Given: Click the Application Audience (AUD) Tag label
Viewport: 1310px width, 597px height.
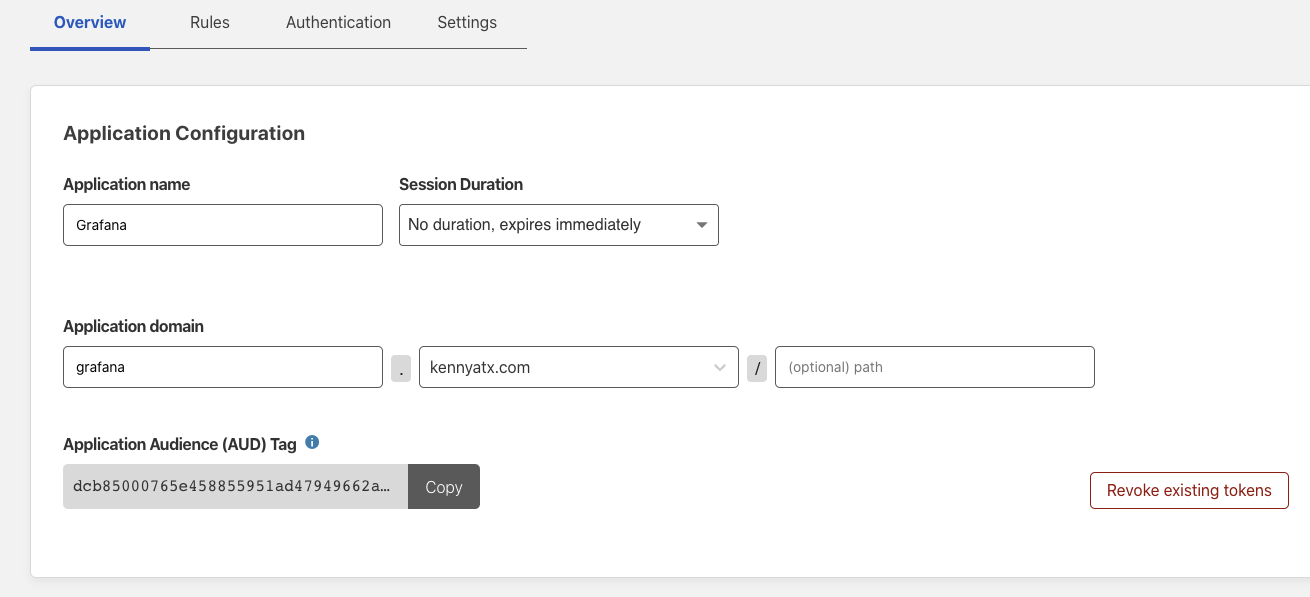Looking at the screenshot, I should pos(180,444).
